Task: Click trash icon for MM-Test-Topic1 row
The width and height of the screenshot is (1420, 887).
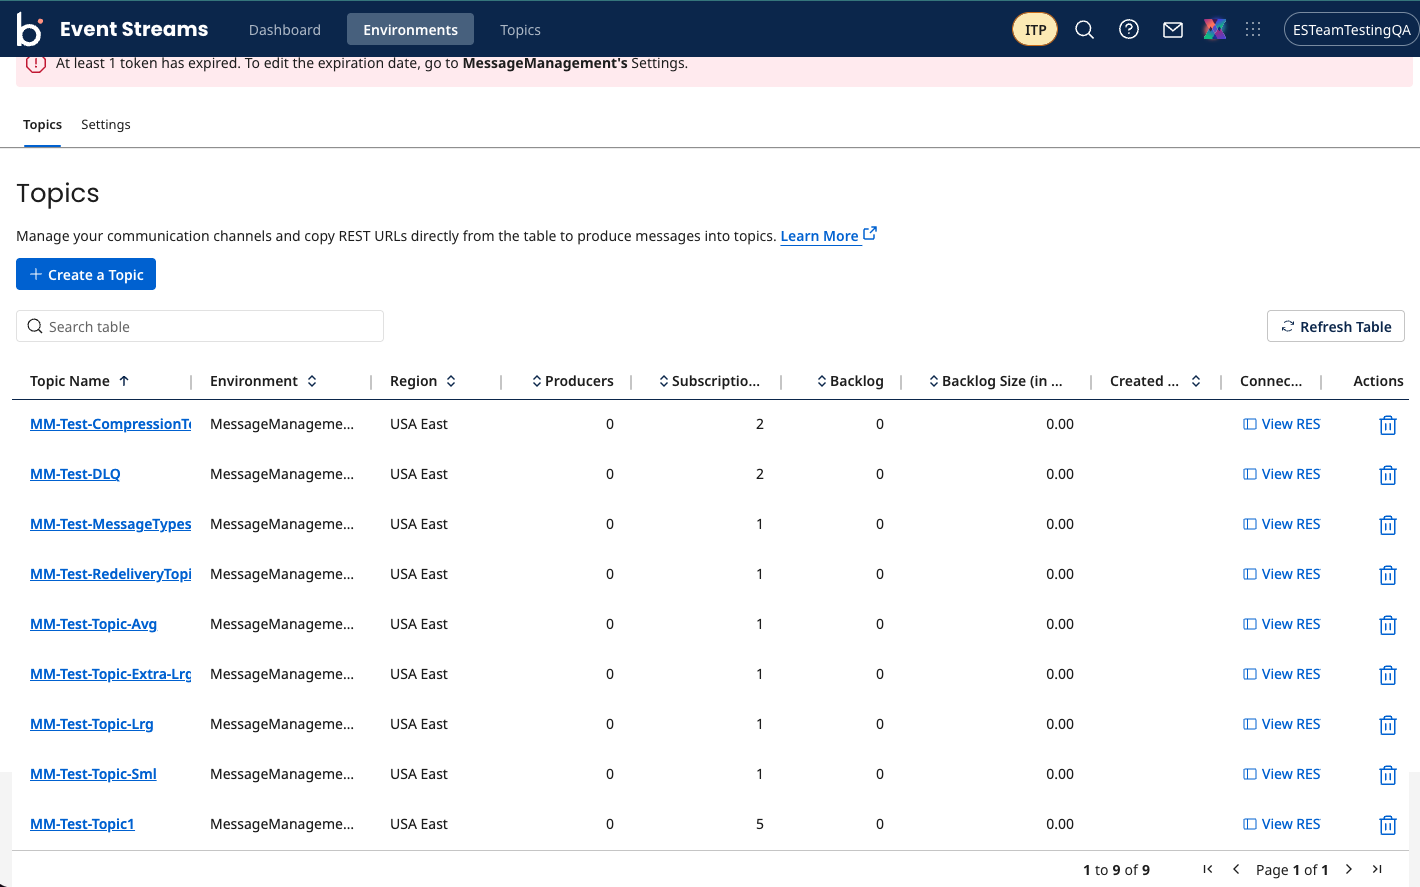Action: coord(1388,825)
